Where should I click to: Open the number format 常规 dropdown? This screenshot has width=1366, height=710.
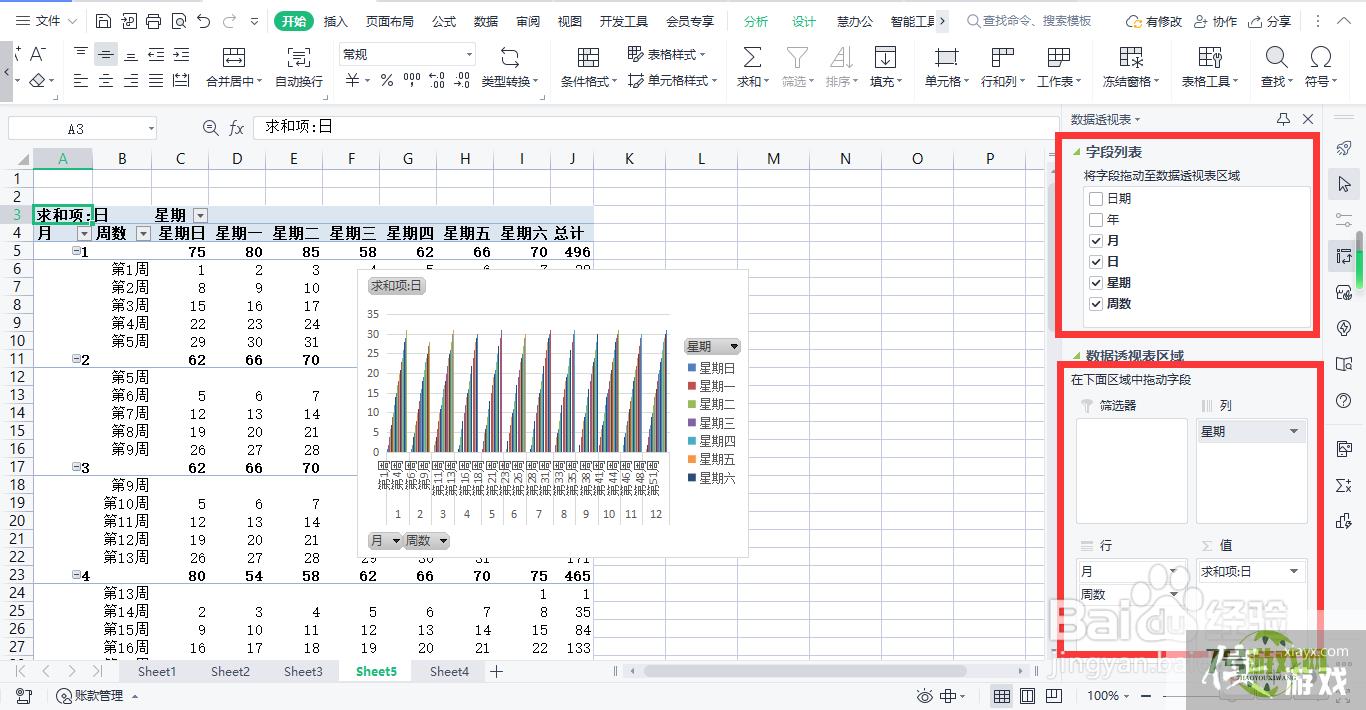coord(469,54)
